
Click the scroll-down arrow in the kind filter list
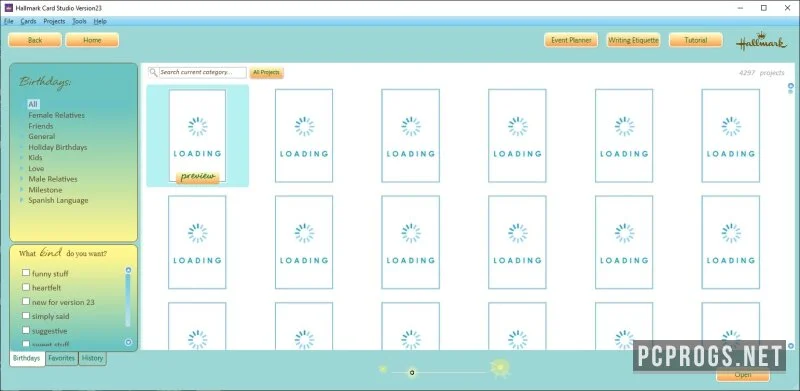click(129, 342)
